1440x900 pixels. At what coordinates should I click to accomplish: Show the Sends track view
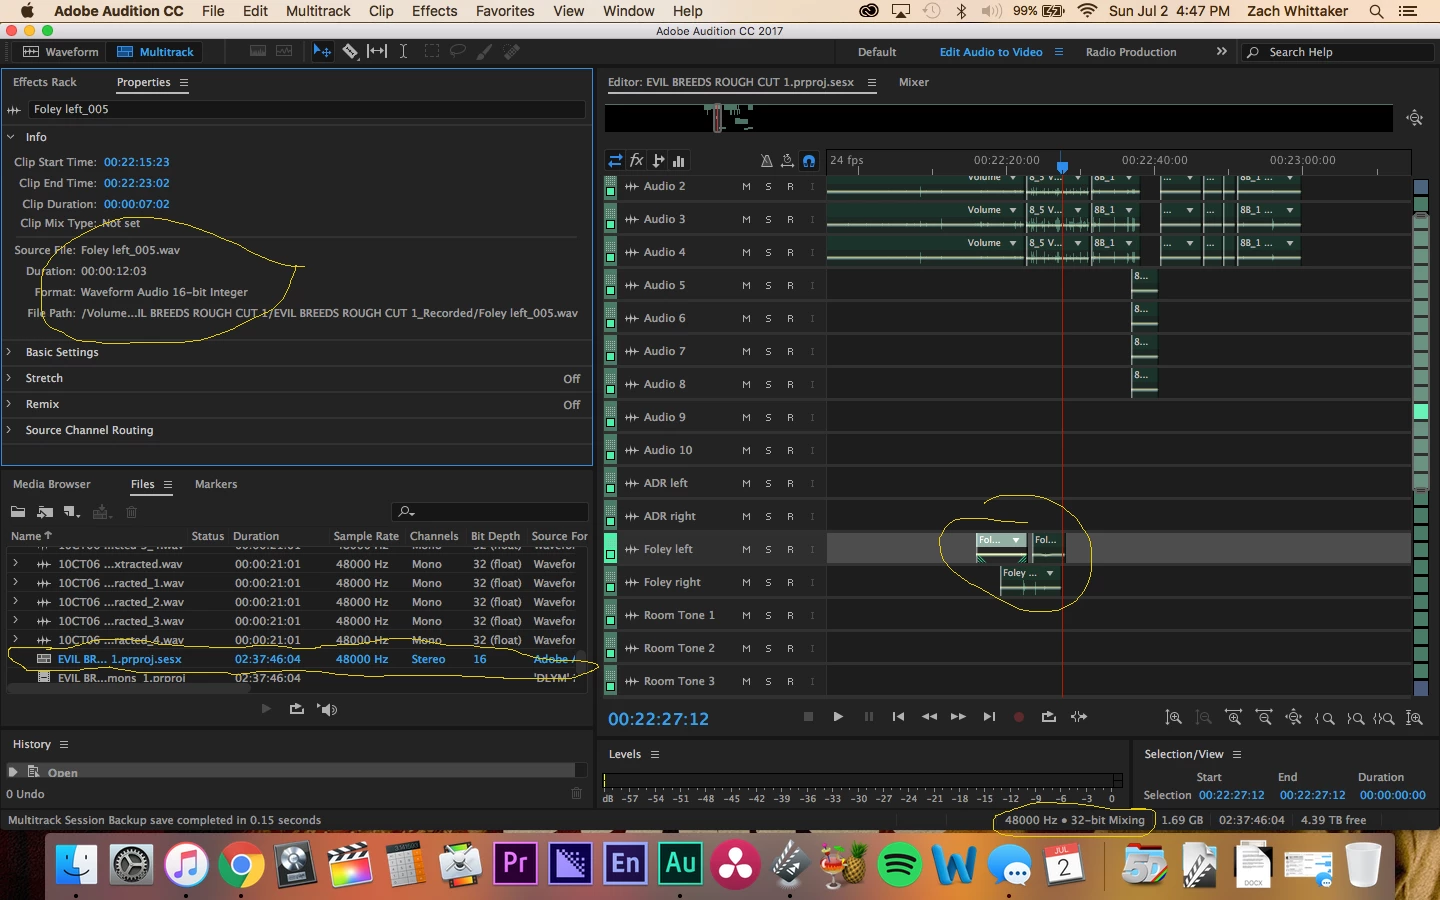coord(658,160)
